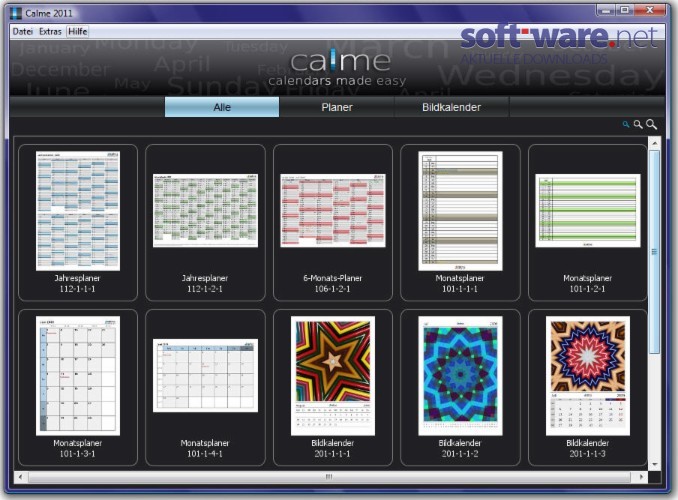This screenshot has height=500, width=678.
Task: Click the horizontal scrollbar thumb
Action: click(329, 477)
